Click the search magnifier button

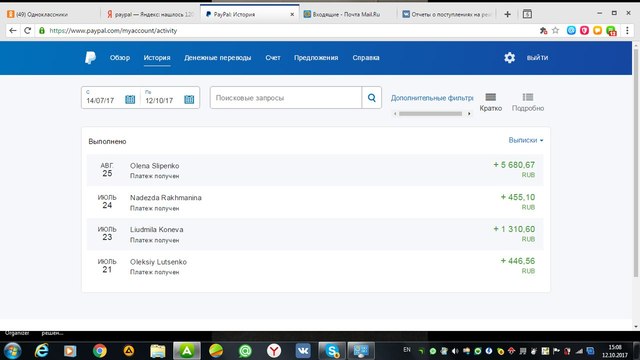coord(371,98)
